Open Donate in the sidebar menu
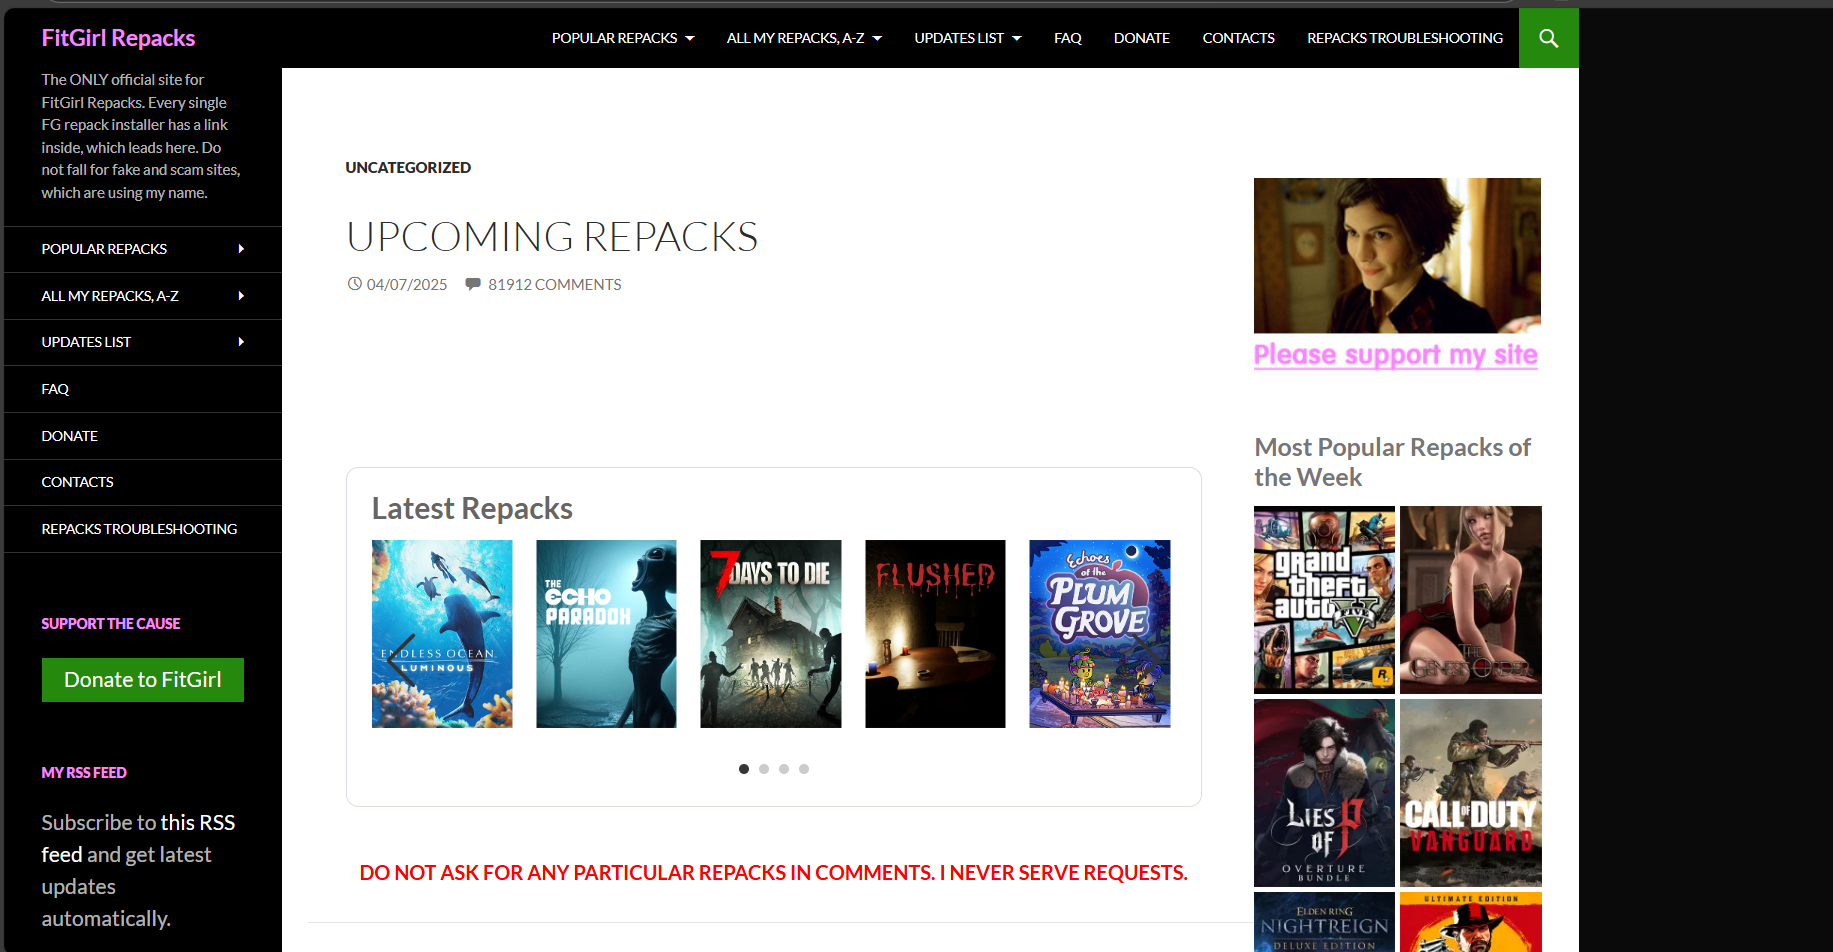 [143, 436]
